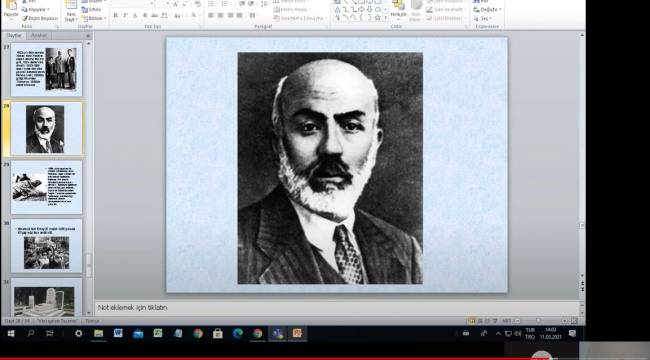Select the slide 27 thumbnail

(x=46, y=70)
